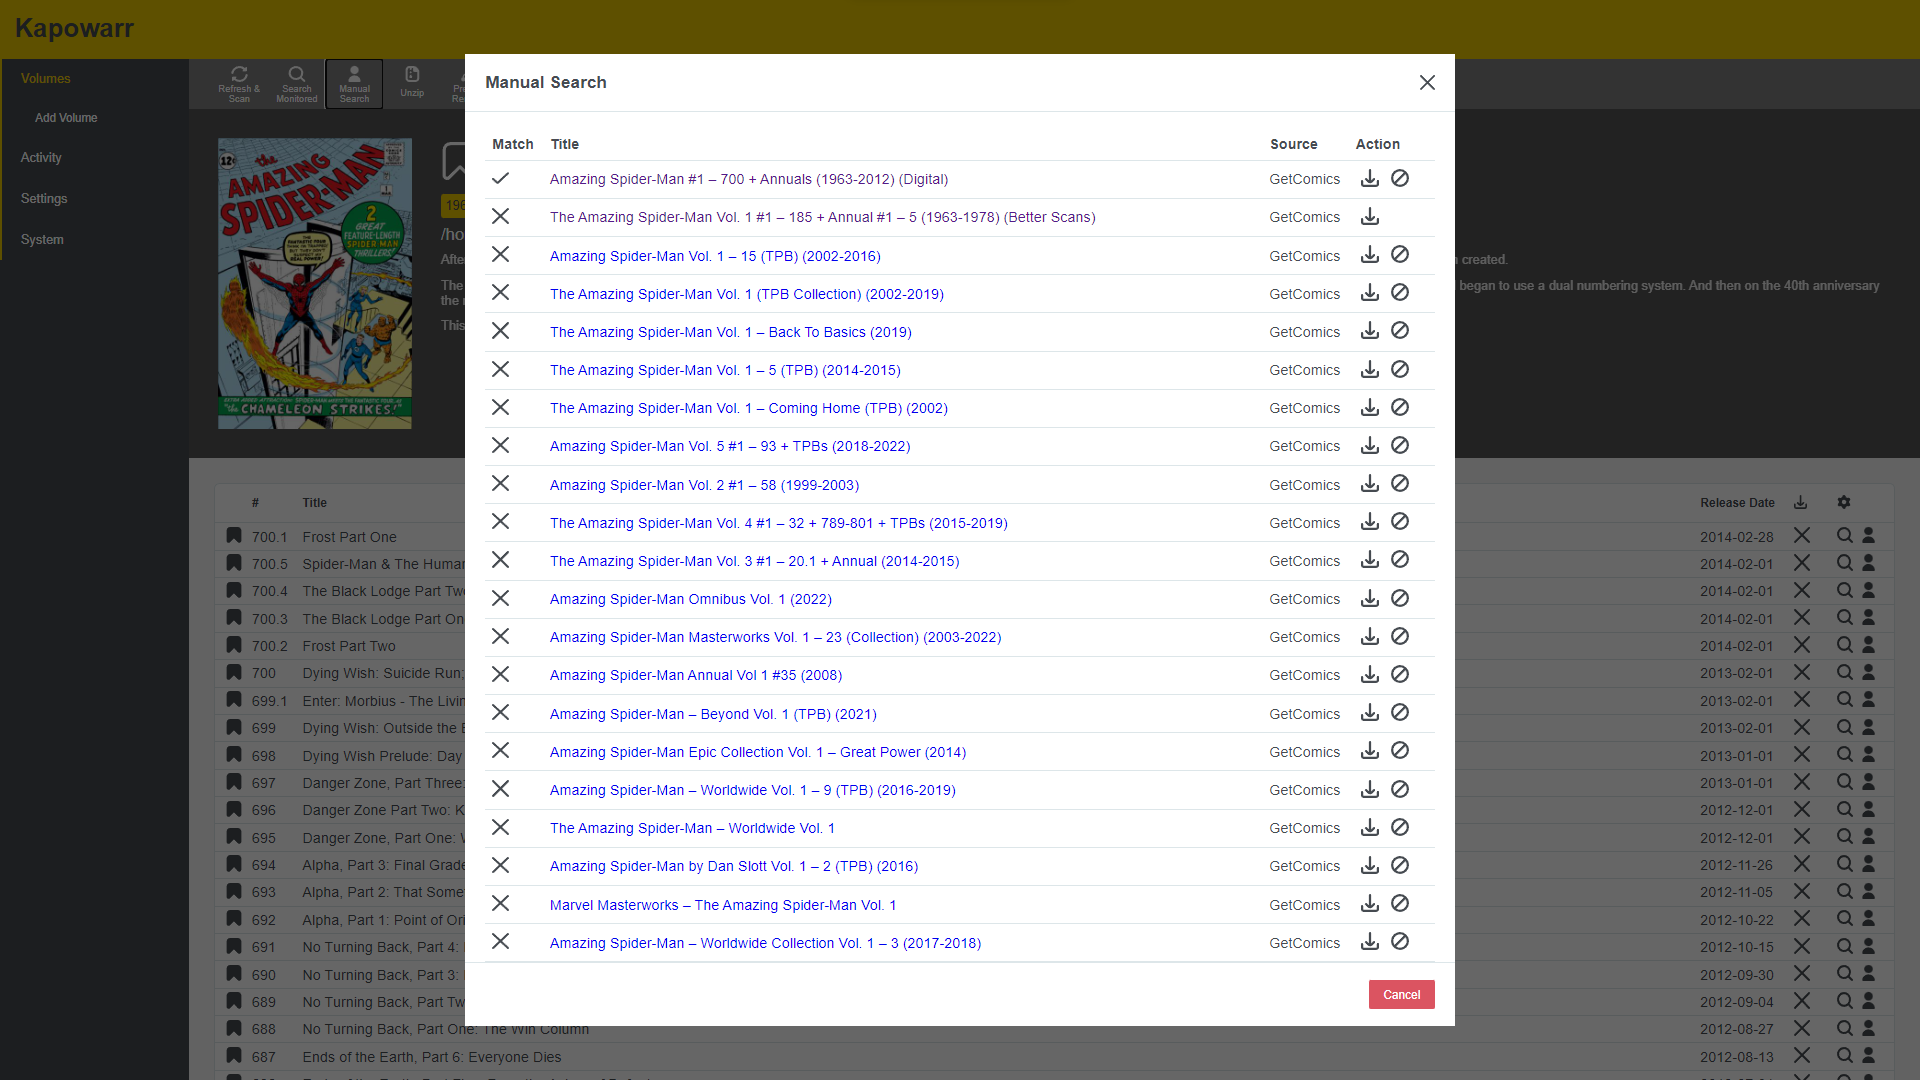Screen dimensions: 1920x1080
Task: Open Amazing Spider-Man by Dan Slott link
Action: [x=733, y=866]
